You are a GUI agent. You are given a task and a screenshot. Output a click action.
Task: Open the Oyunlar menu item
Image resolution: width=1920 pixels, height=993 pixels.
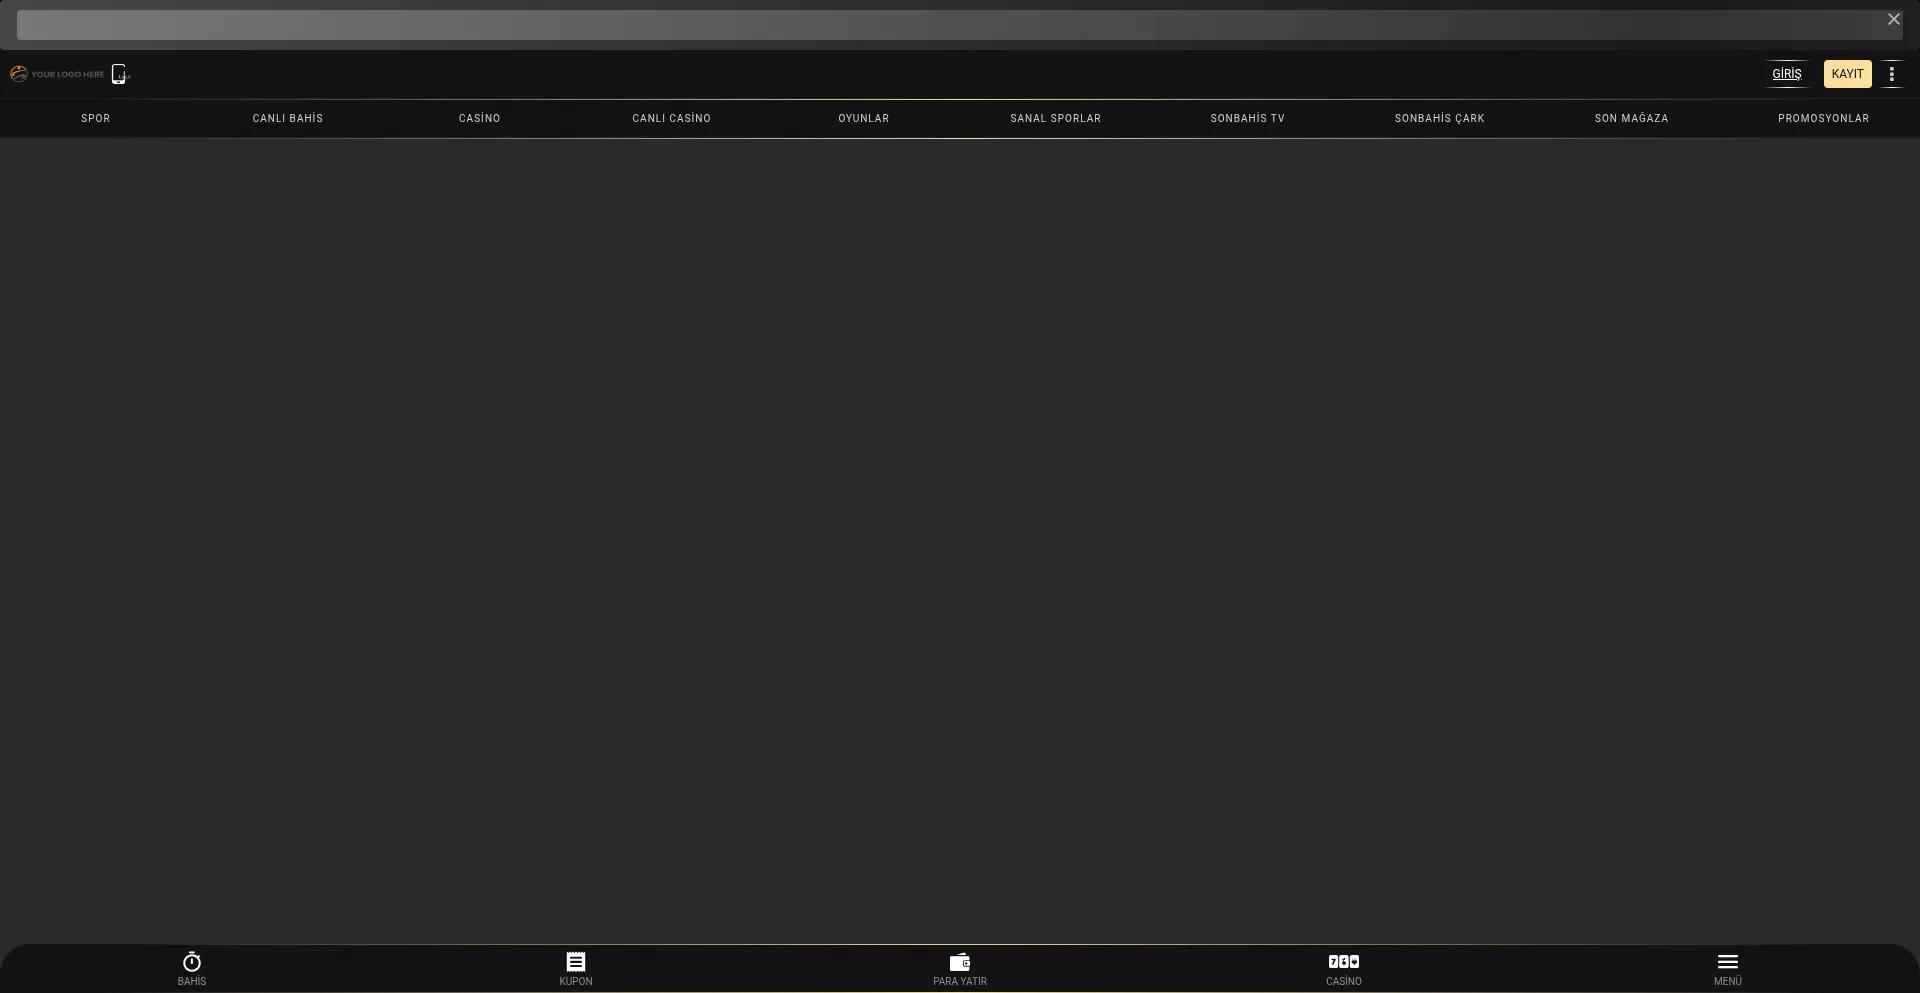point(863,118)
